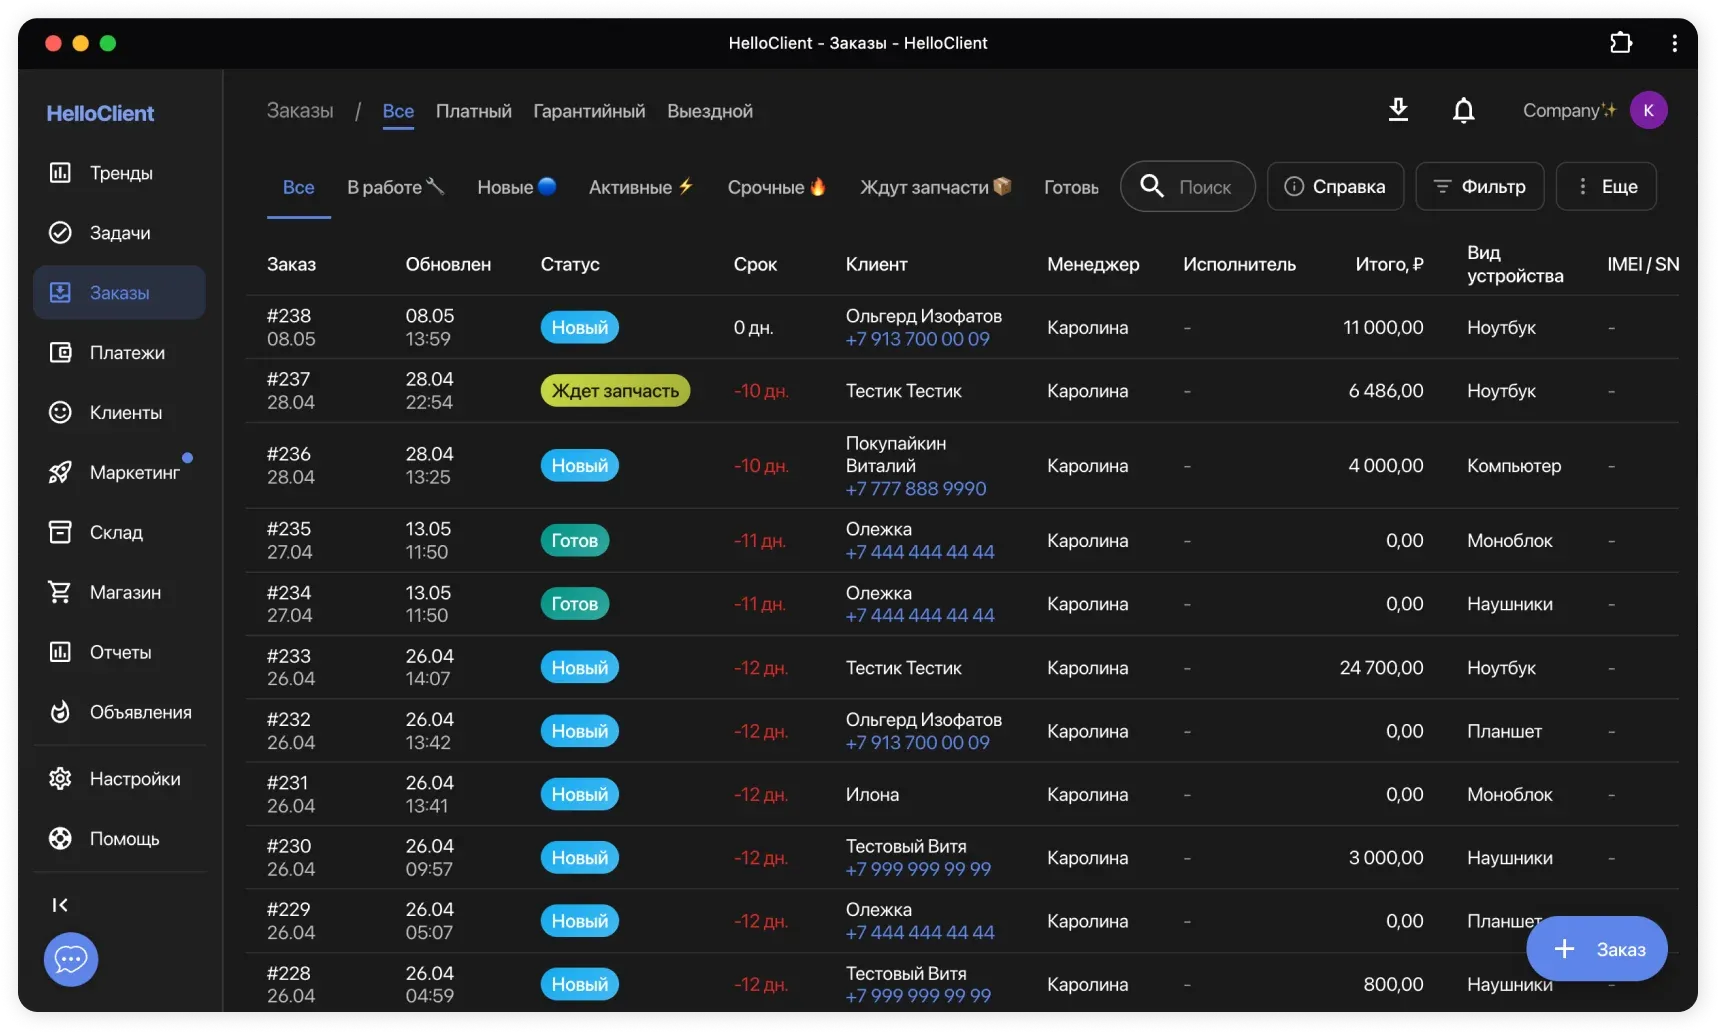Collapse the sidebar with the arrow icon
1720x1034 pixels.
click(x=60, y=905)
